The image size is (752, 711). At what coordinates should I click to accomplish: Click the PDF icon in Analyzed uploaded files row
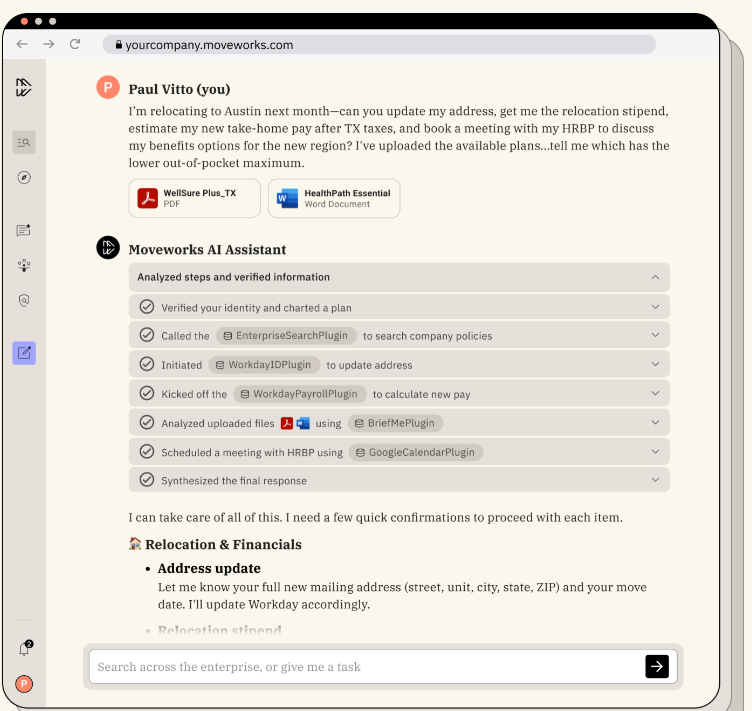pos(287,423)
